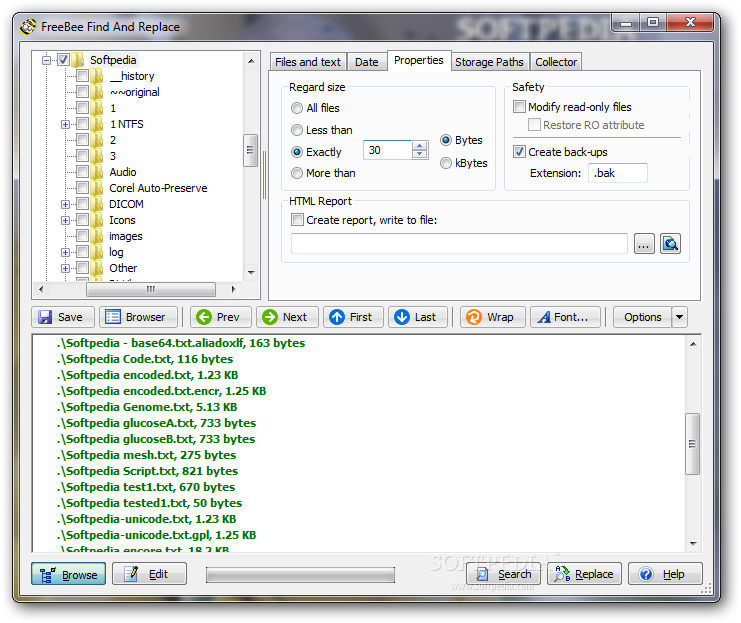This screenshot has width=741, height=623.
Task: Increase the size value with spinner up
Action: coord(419,146)
